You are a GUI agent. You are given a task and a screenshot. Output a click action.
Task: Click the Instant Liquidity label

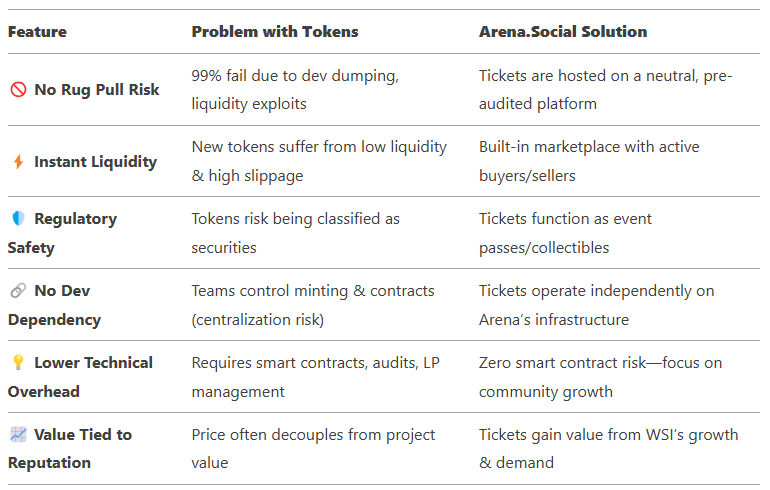tap(95, 162)
